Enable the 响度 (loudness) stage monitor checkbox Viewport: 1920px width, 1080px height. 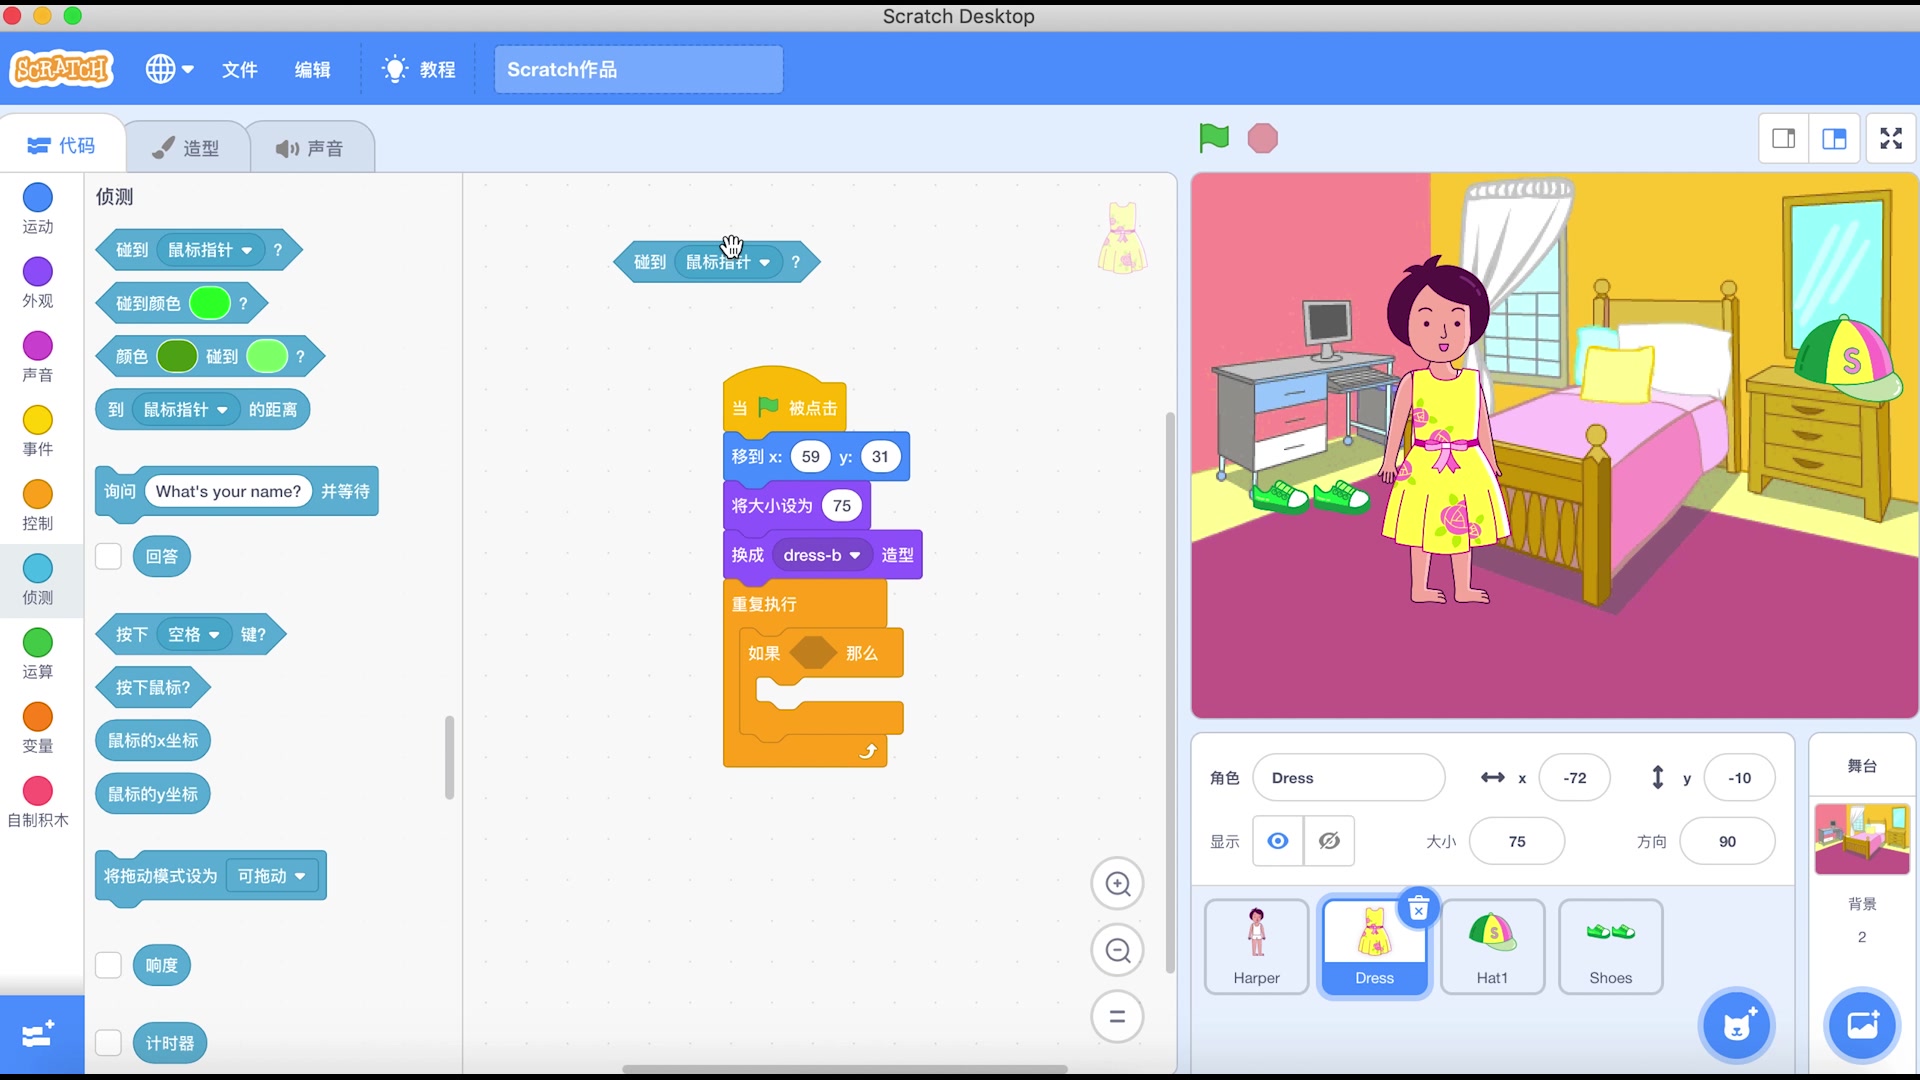coord(108,965)
